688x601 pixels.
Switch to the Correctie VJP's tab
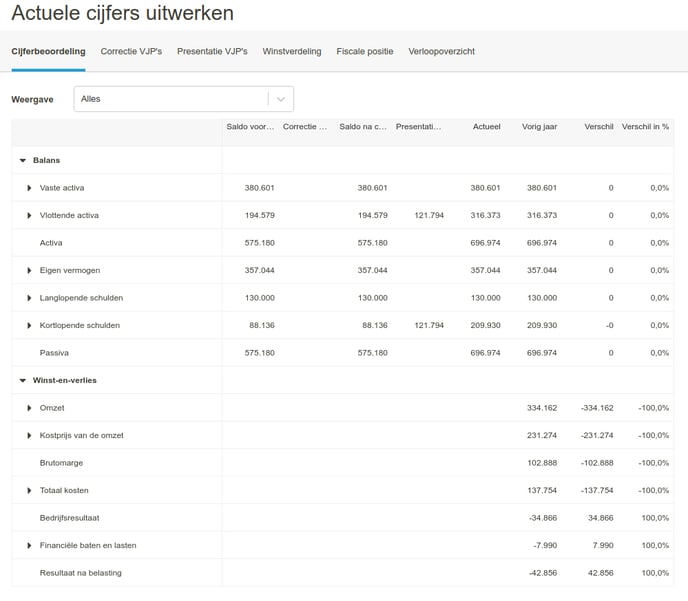tap(131, 51)
